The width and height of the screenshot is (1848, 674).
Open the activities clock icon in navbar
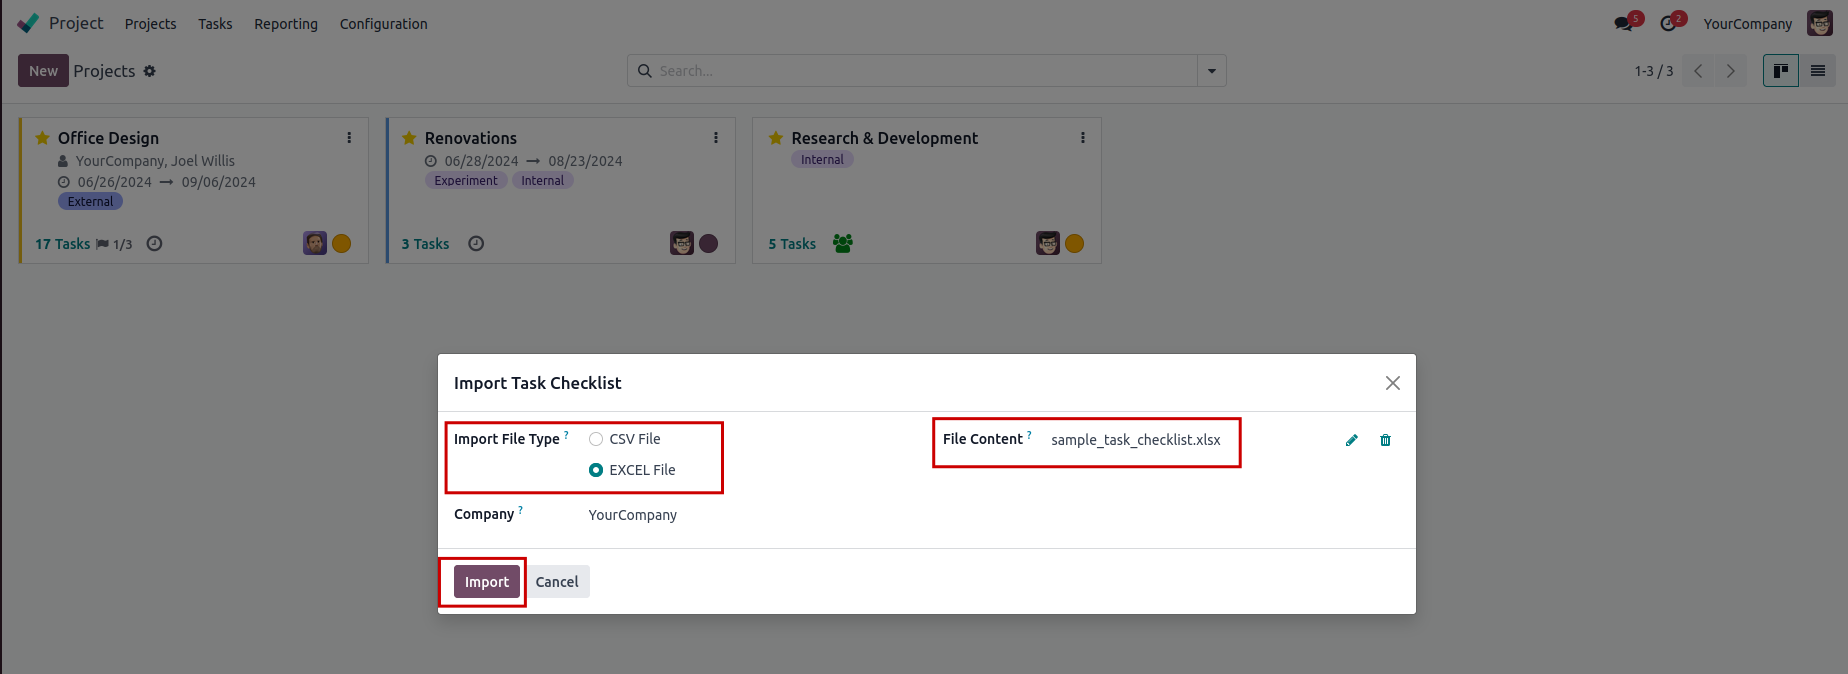(x=1668, y=23)
